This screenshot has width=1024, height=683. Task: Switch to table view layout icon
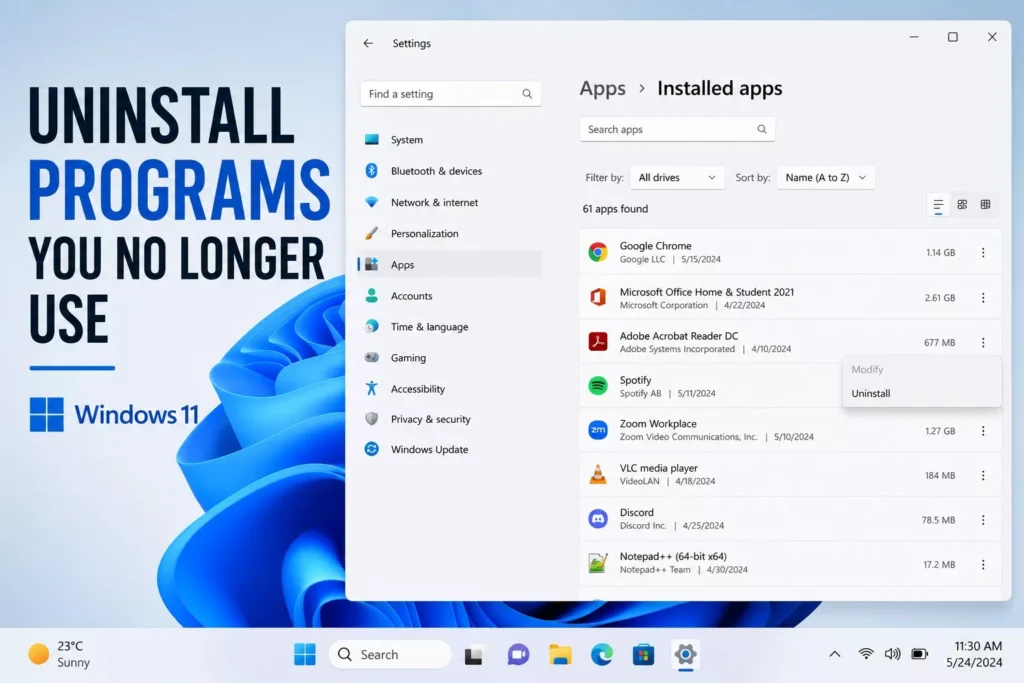coord(985,204)
